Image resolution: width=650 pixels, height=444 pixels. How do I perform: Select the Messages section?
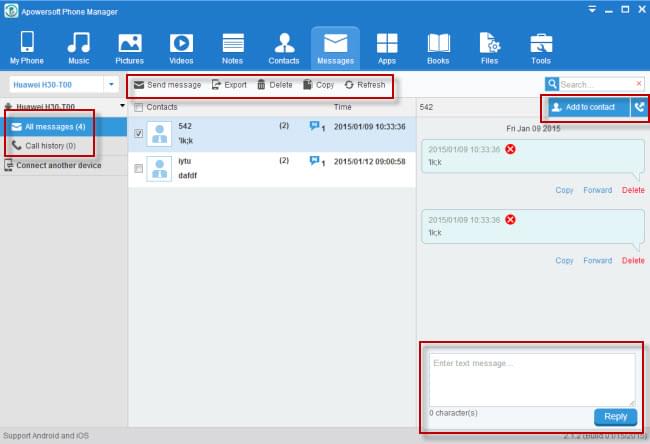(335, 48)
